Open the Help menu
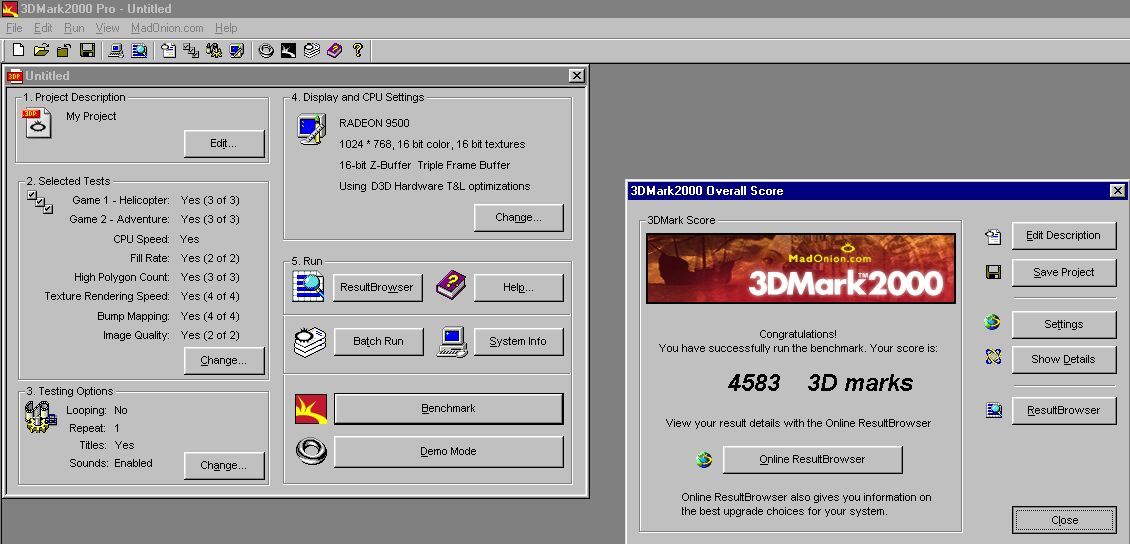This screenshot has height=544, width=1130. click(226, 28)
